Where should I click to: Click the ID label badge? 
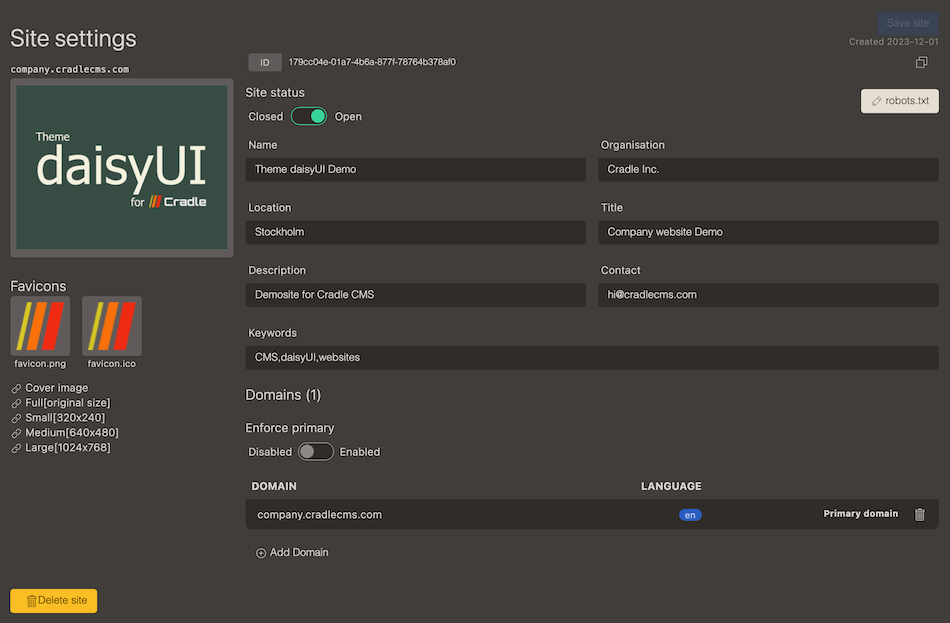coord(265,62)
